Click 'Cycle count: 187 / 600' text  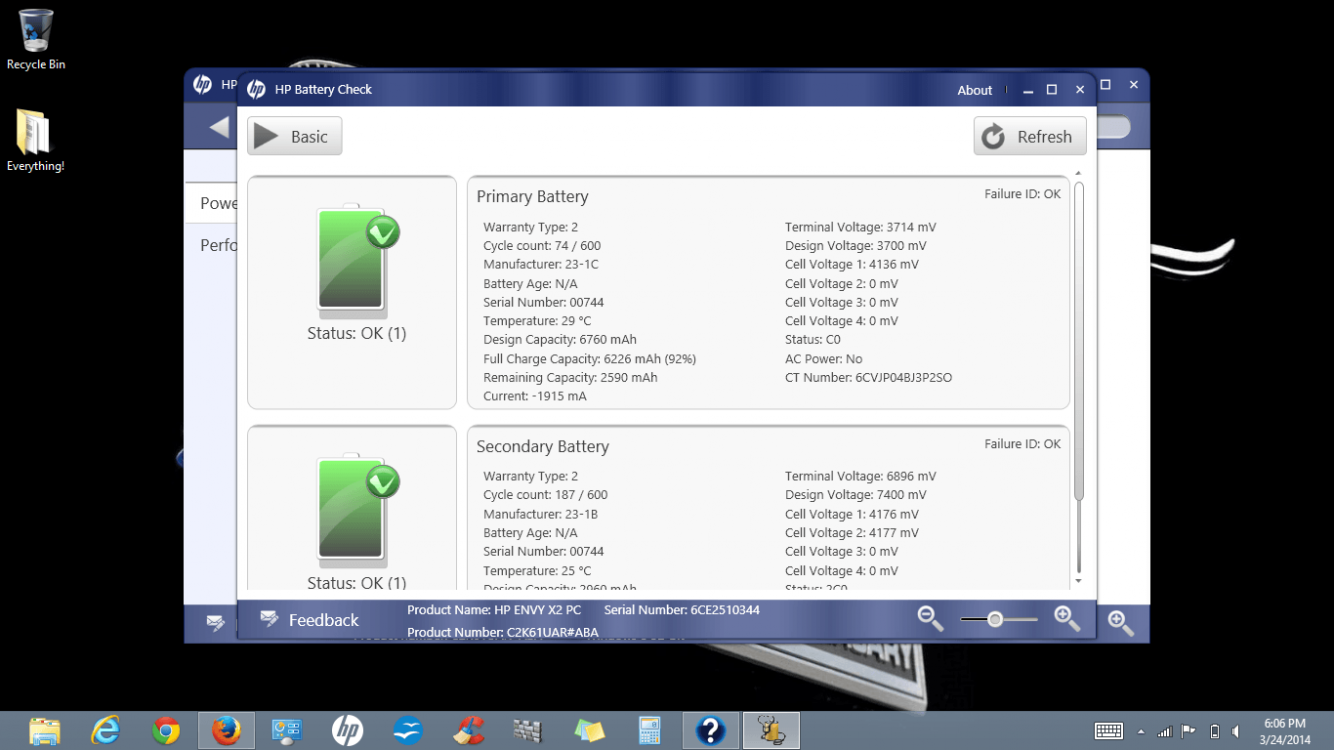(545, 495)
